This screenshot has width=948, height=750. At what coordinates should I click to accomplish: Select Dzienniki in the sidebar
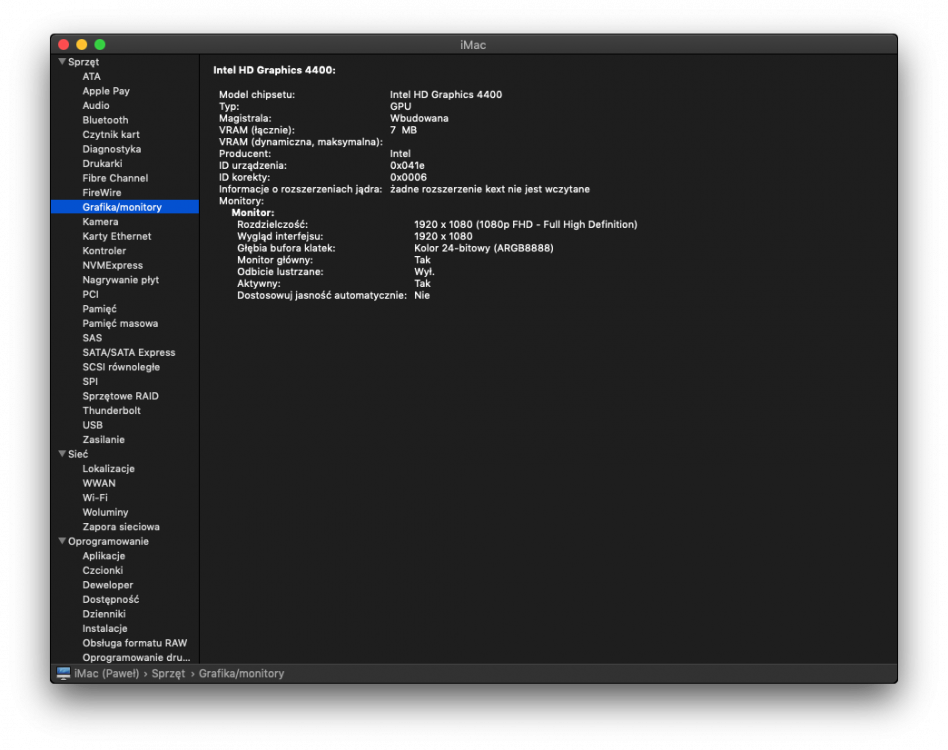point(104,613)
